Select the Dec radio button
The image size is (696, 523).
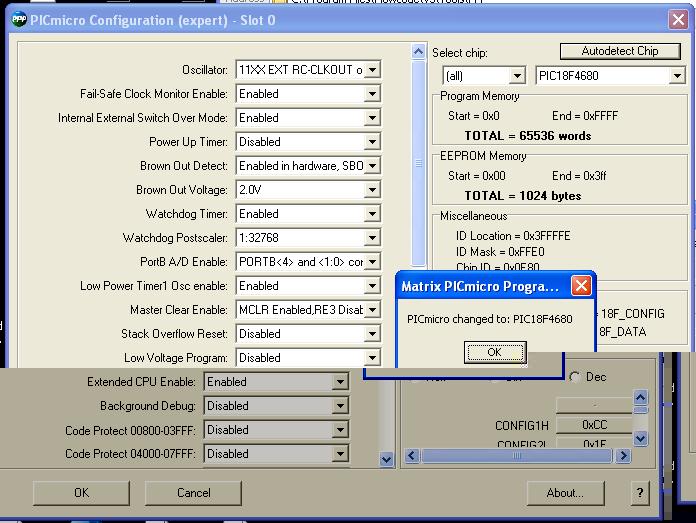575,377
